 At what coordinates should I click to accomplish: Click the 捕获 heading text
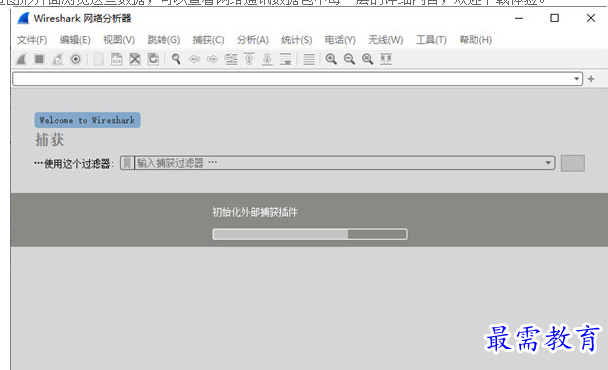[x=50, y=140]
